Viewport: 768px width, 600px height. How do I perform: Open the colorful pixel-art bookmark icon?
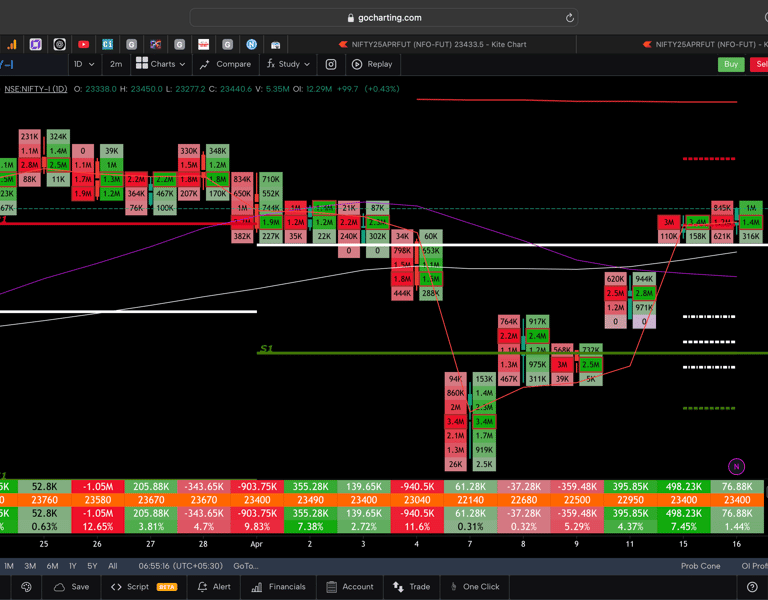pos(155,45)
